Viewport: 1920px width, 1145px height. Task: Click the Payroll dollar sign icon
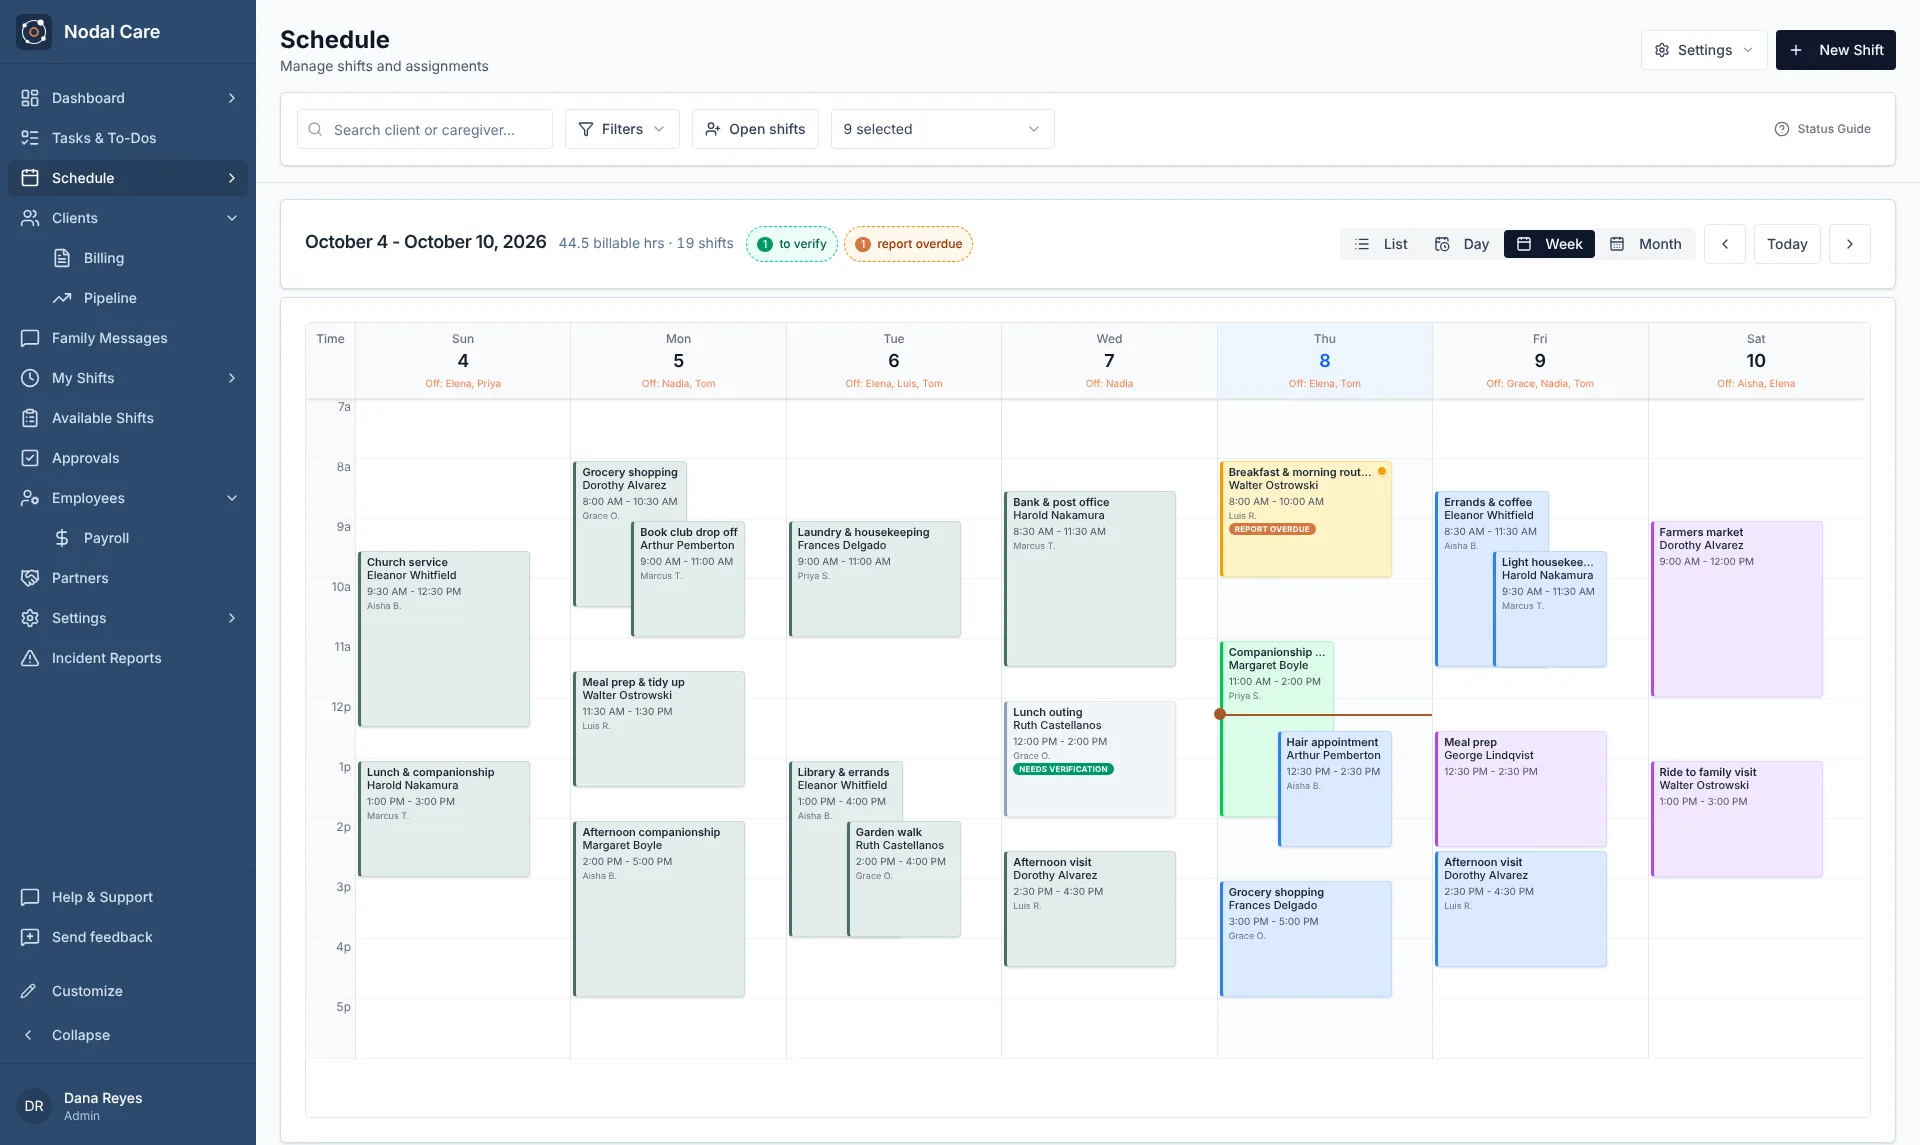[x=62, y=538]
